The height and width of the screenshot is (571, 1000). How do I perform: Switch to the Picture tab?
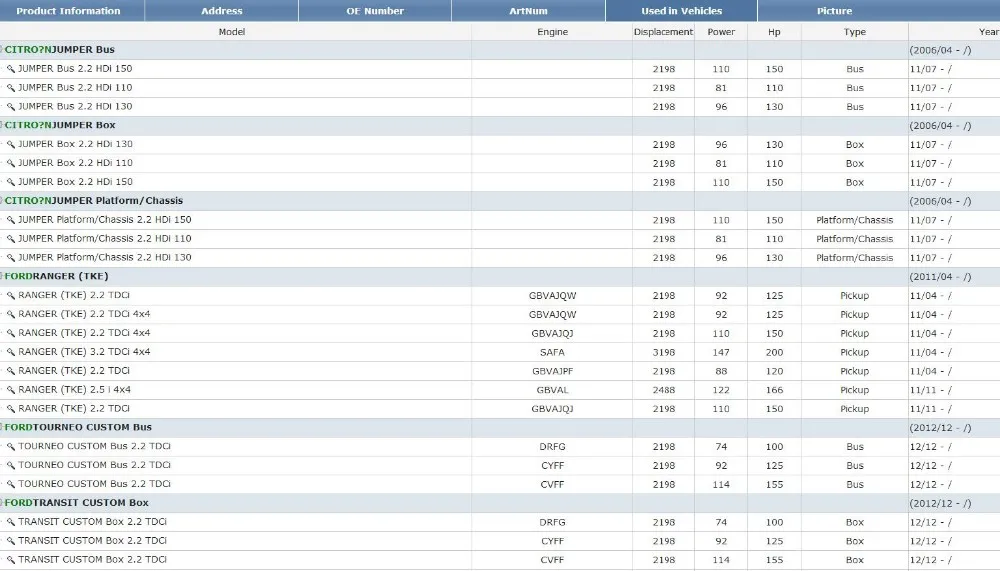834,11
